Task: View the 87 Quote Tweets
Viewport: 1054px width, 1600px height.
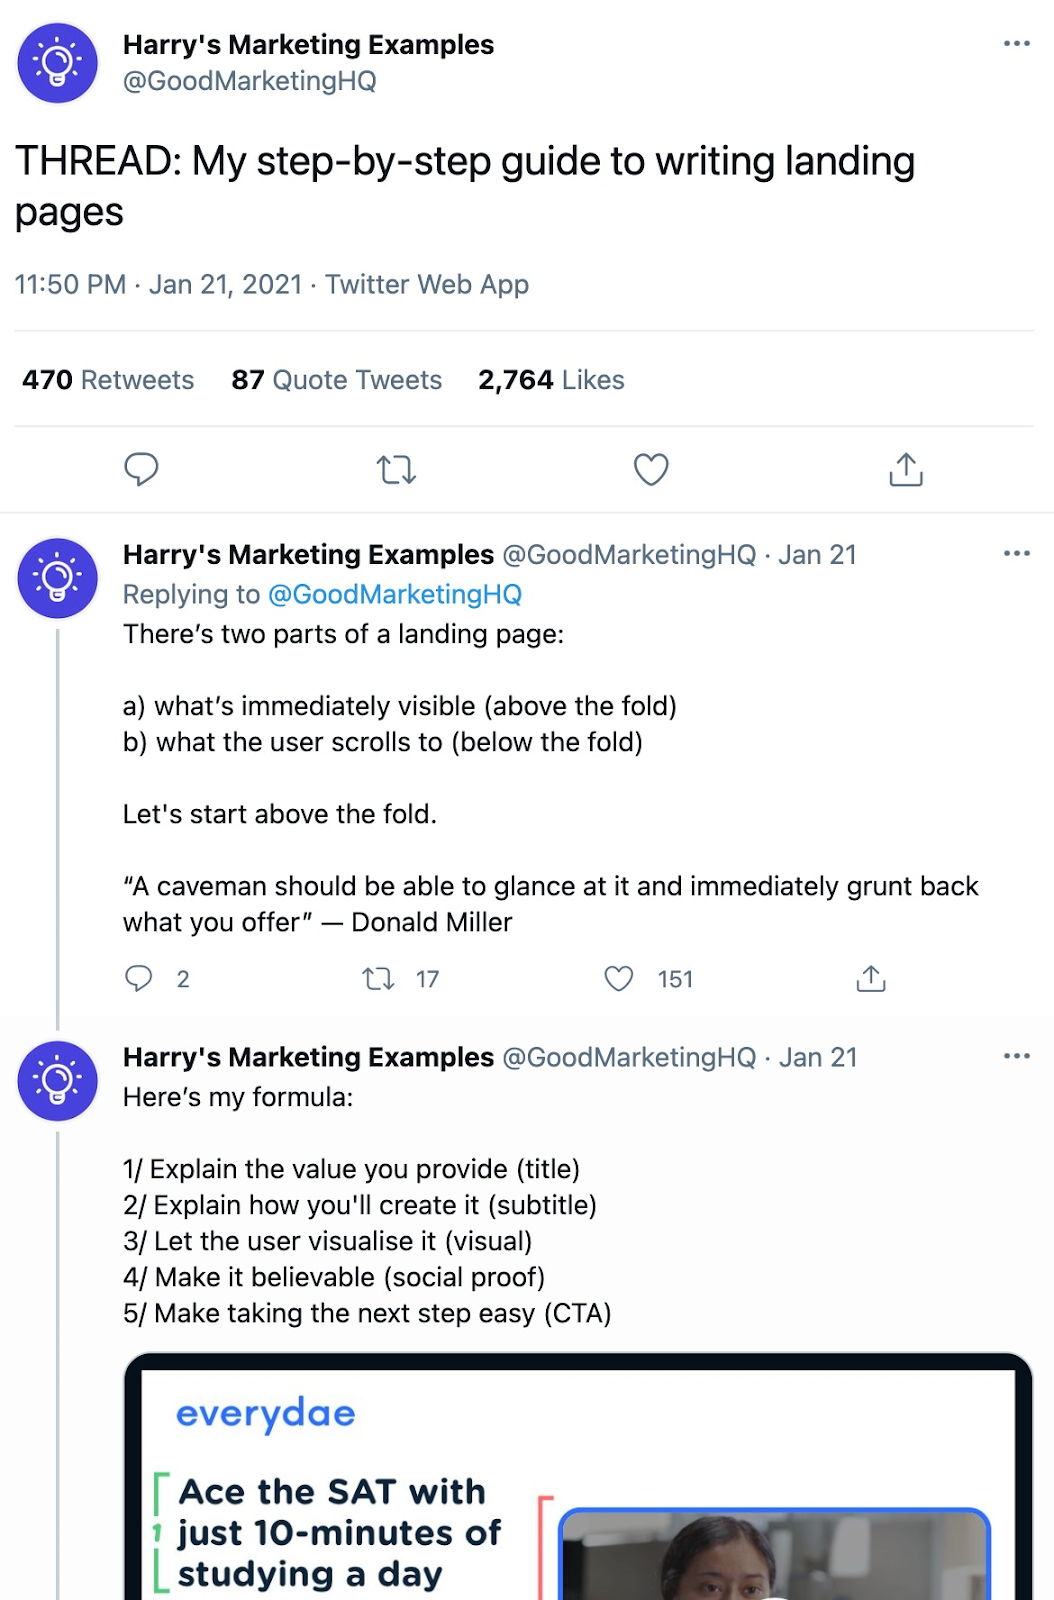Action: (x=336, y=380)
